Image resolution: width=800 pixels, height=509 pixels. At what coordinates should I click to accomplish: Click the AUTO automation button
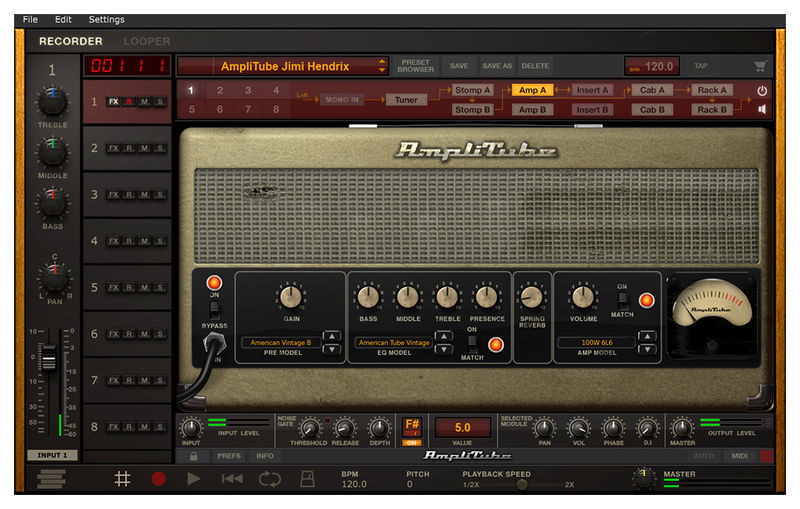click(704, 456)
